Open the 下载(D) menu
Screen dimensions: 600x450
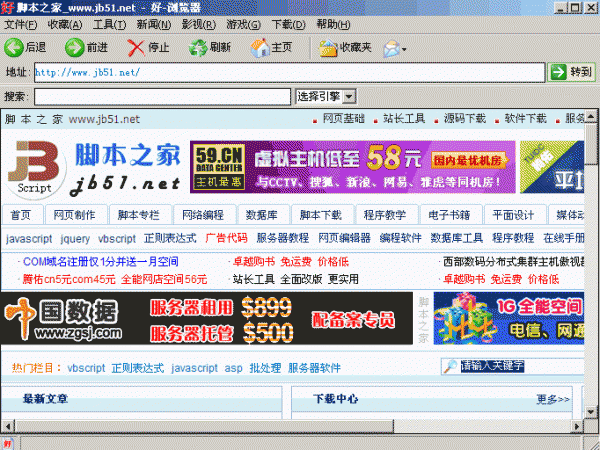click(288, 25)
